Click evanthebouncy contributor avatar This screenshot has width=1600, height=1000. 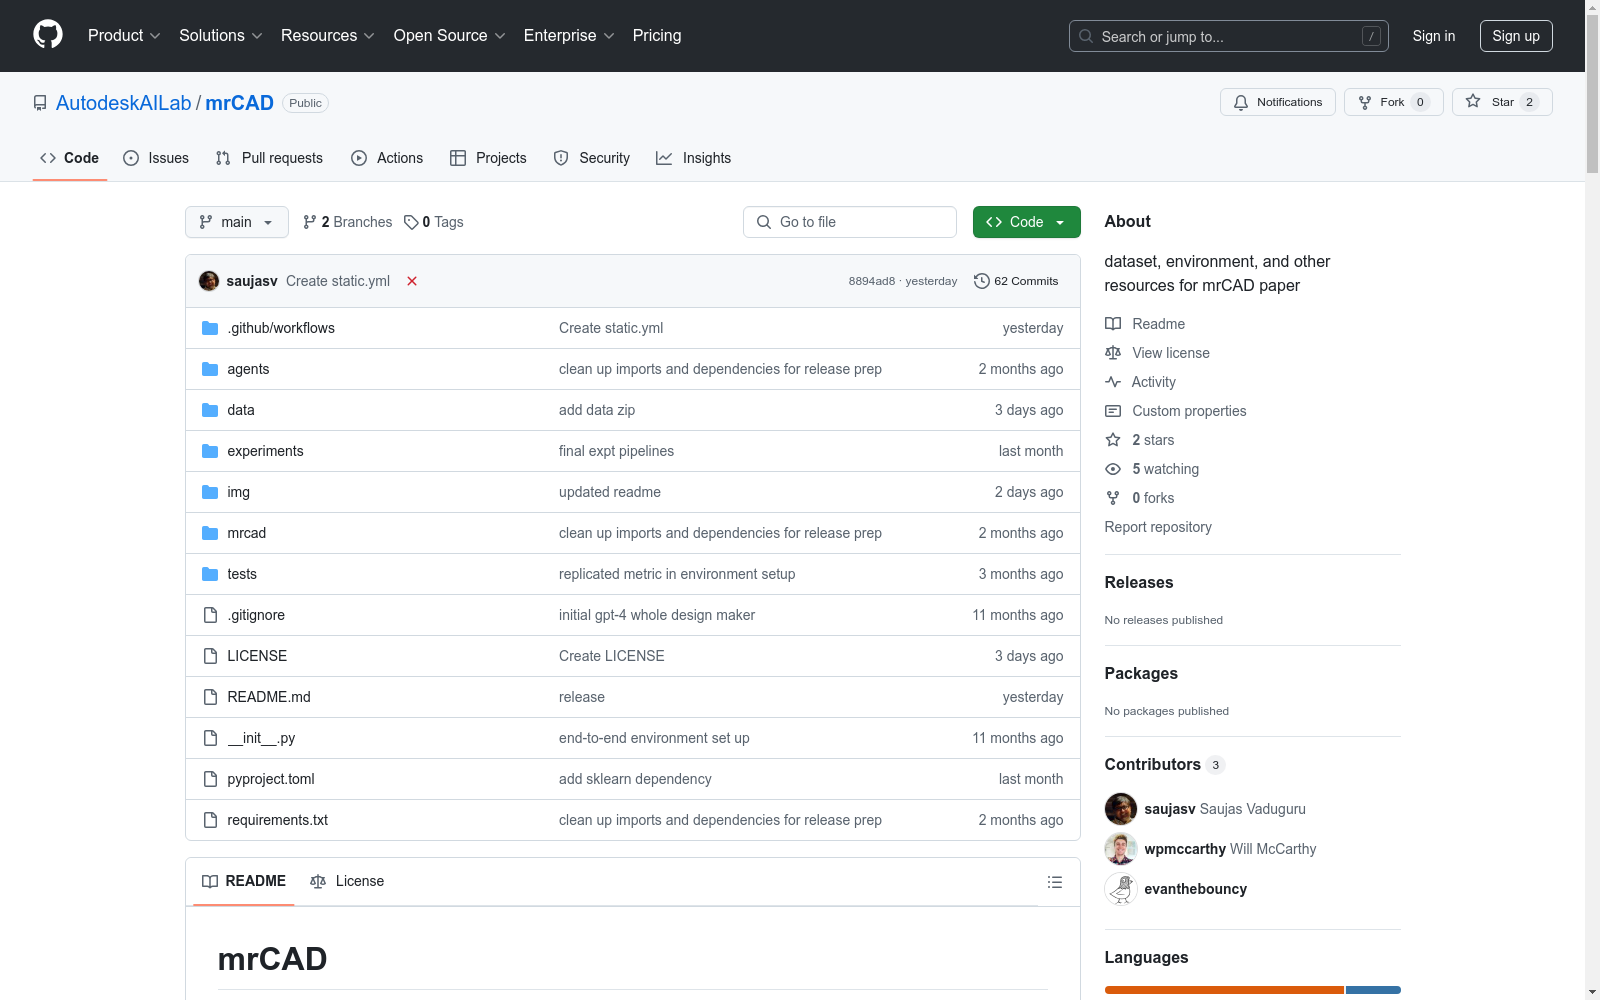coord(1121,889)
